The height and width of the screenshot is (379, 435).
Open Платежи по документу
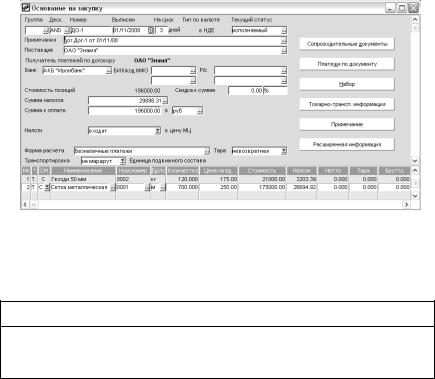click(347, 64)
